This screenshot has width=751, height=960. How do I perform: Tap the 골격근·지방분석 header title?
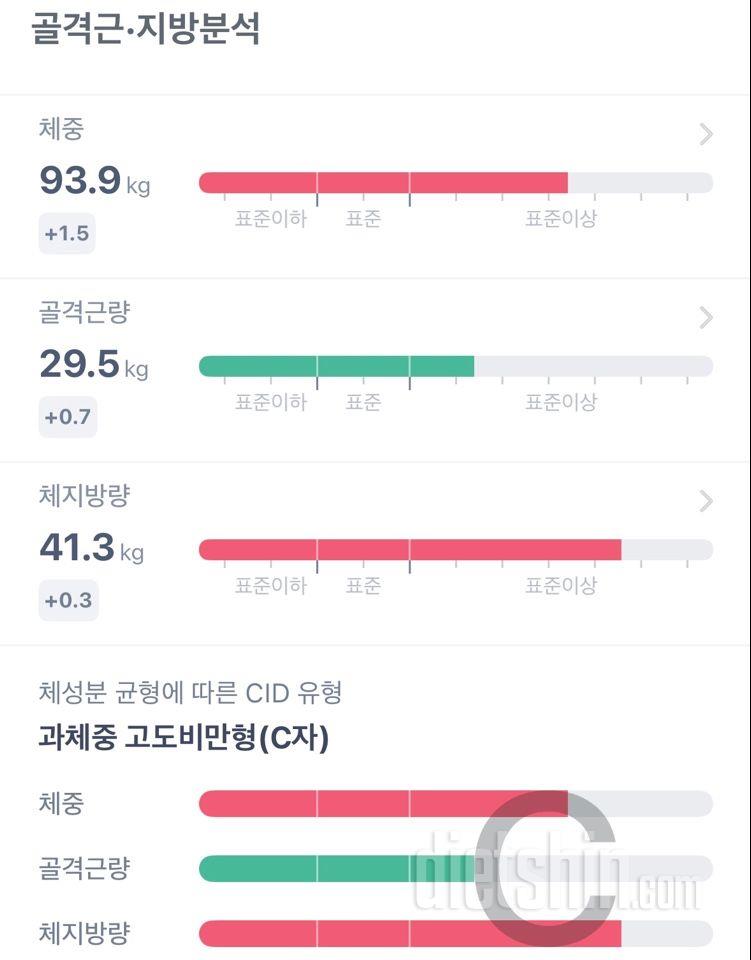tap(146, 28)
